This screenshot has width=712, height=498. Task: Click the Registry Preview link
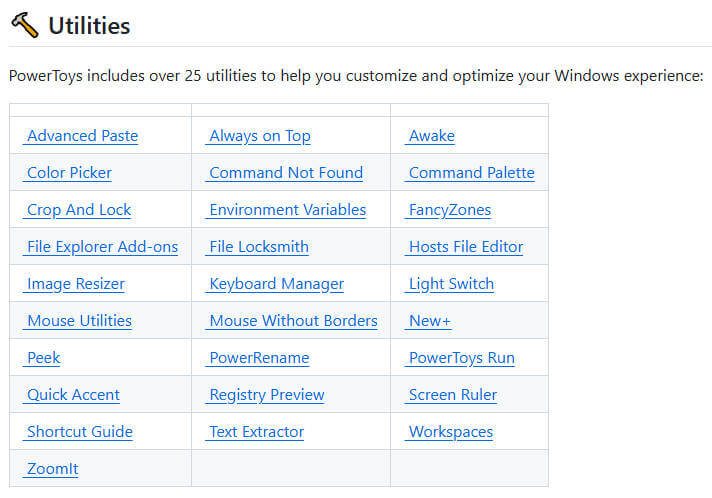(x=265, y=394)
